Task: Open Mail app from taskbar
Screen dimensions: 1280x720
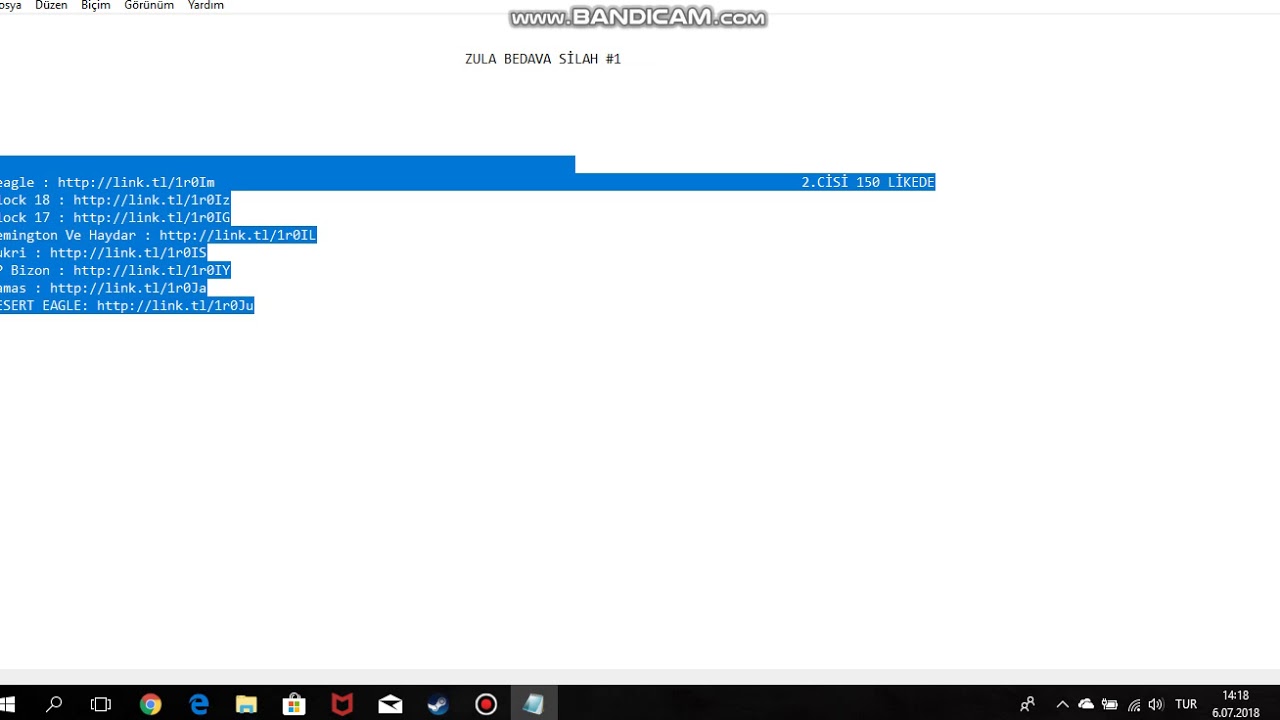Action: click(390, 704)
